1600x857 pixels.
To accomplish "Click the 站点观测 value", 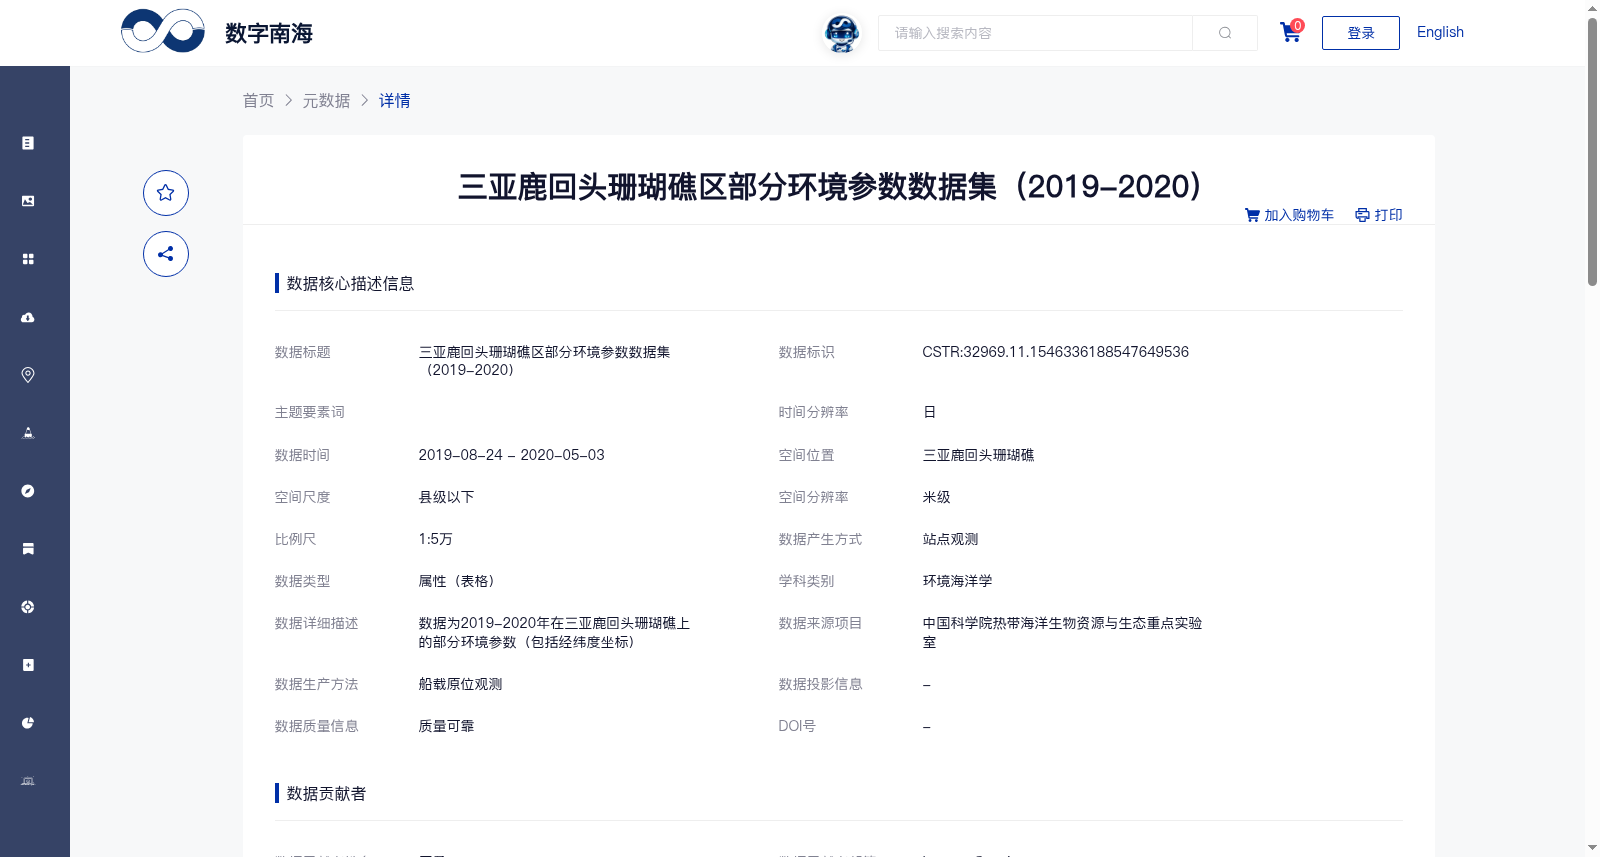I will pos(950,539).
